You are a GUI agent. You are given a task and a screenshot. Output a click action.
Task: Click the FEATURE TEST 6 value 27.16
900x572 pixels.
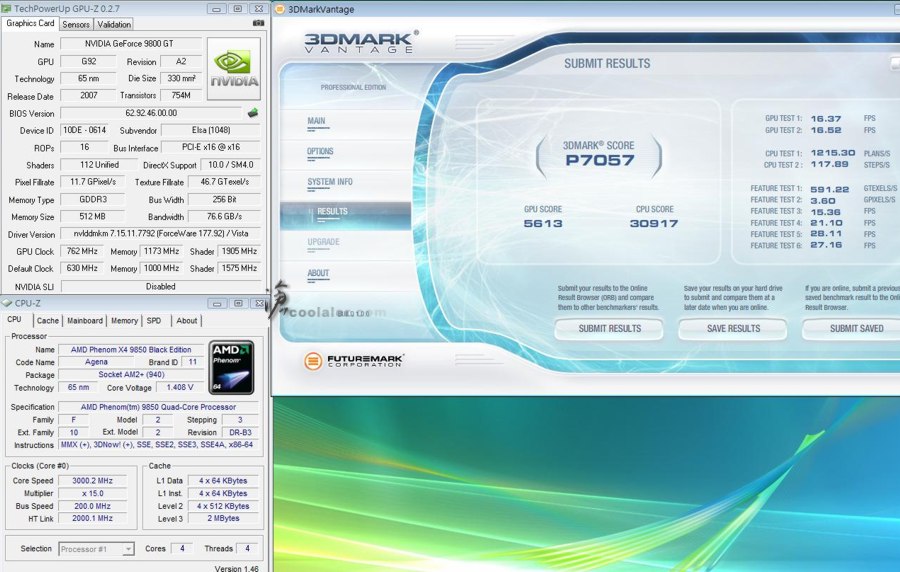coord(826,245)
